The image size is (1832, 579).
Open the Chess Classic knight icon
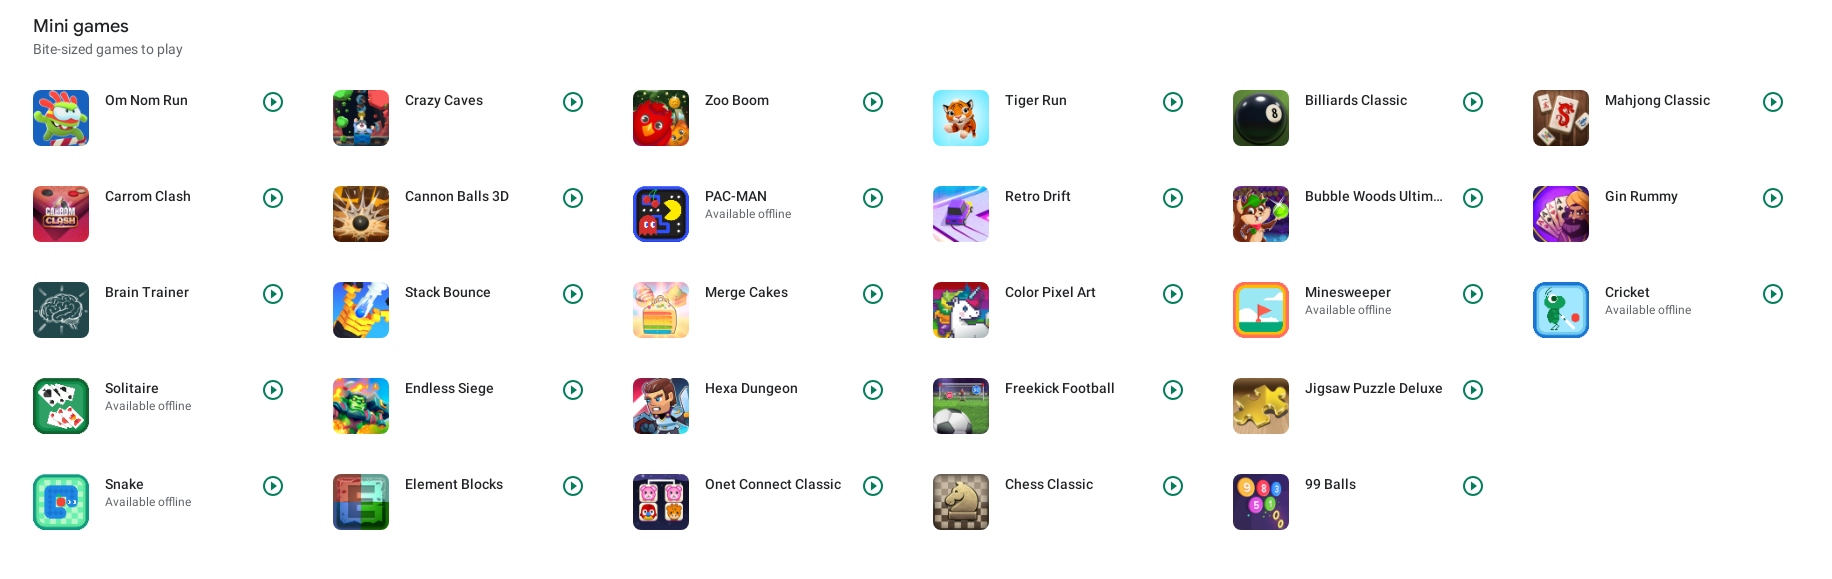coord(961,502)
